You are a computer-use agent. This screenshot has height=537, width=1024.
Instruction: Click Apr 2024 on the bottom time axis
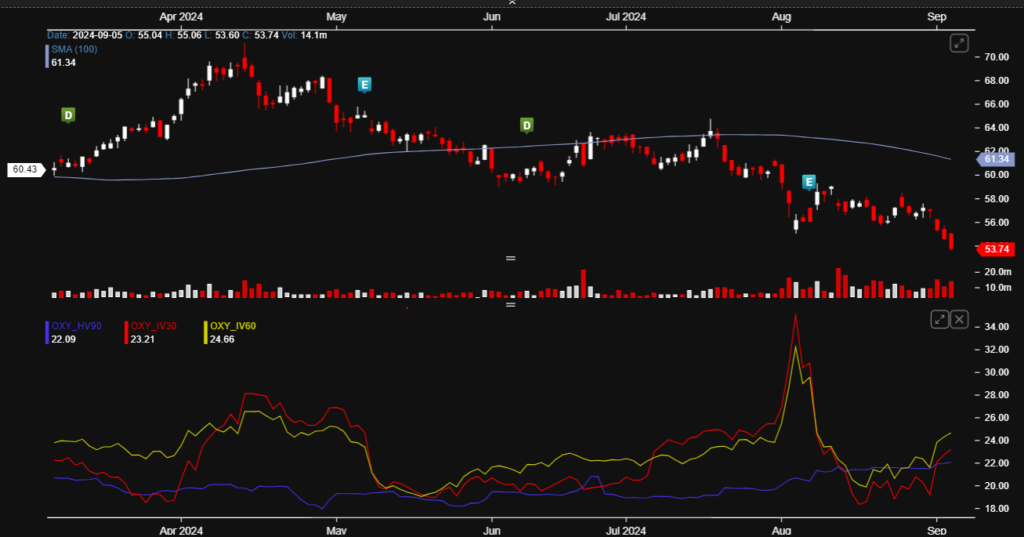click(x=181, y=530)
